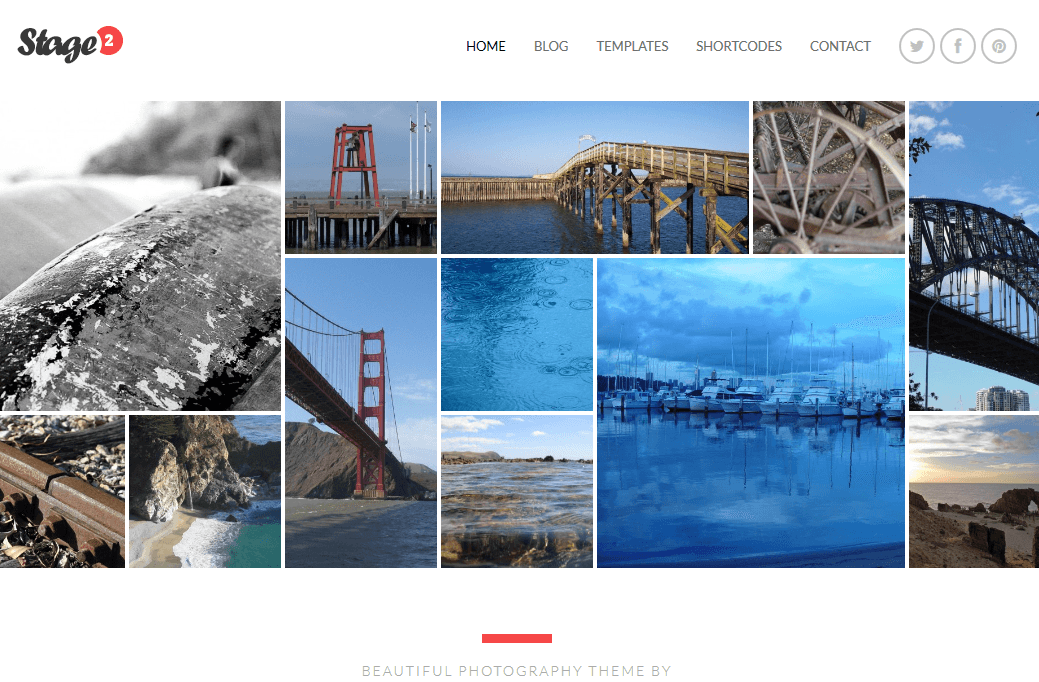
Task: Open the Sydney Harbour arch bridge photo
Action: coord(974,256)
